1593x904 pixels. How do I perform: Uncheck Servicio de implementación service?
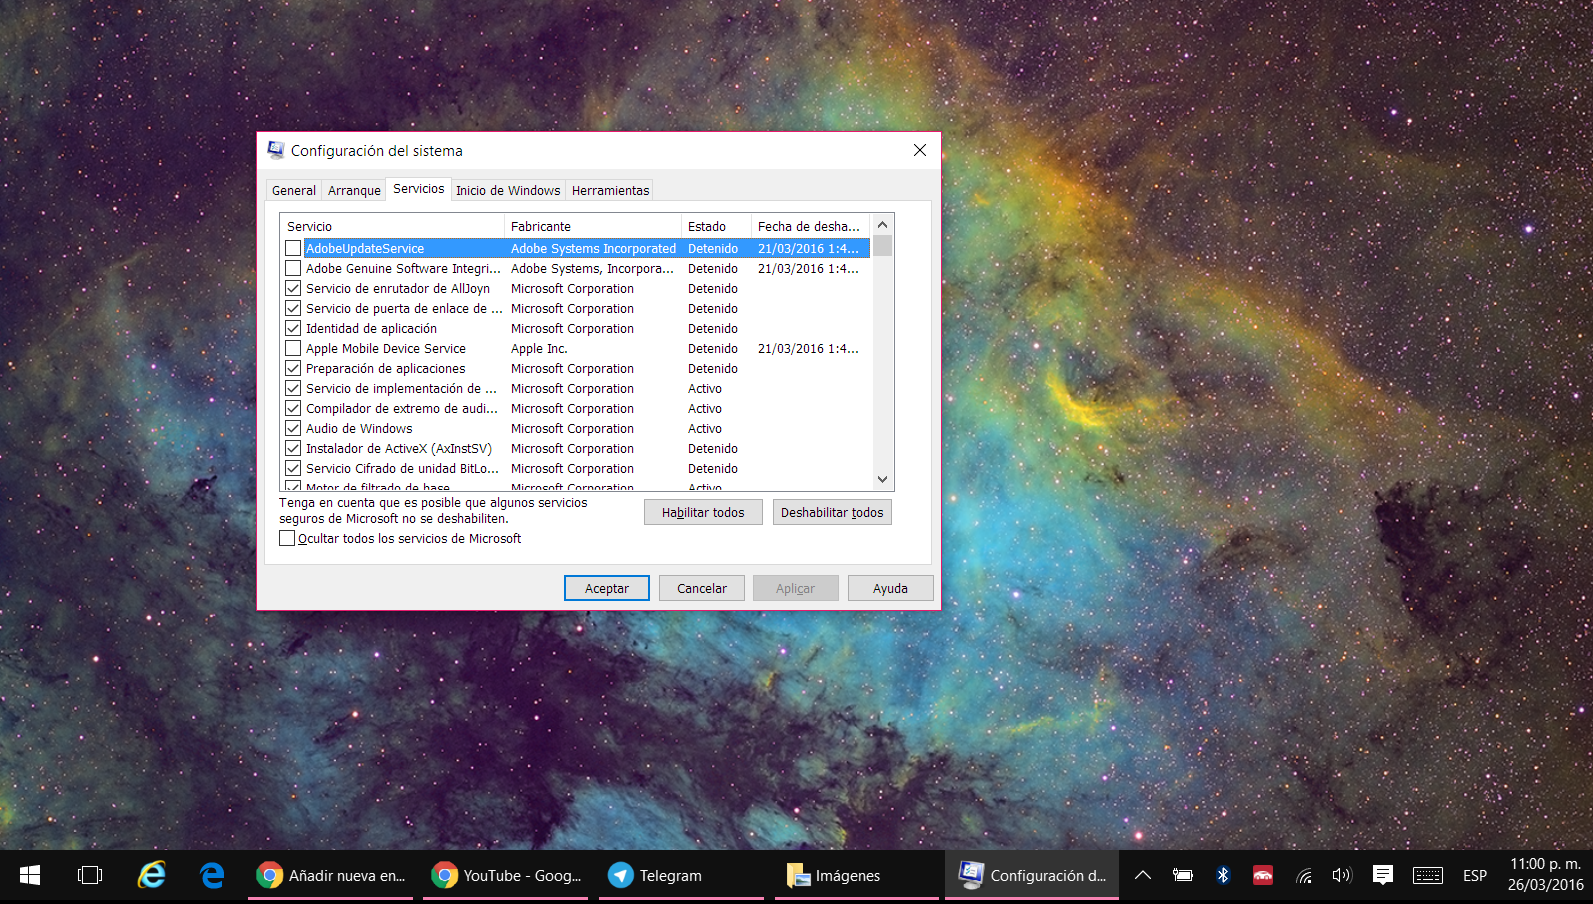(293, 388)
